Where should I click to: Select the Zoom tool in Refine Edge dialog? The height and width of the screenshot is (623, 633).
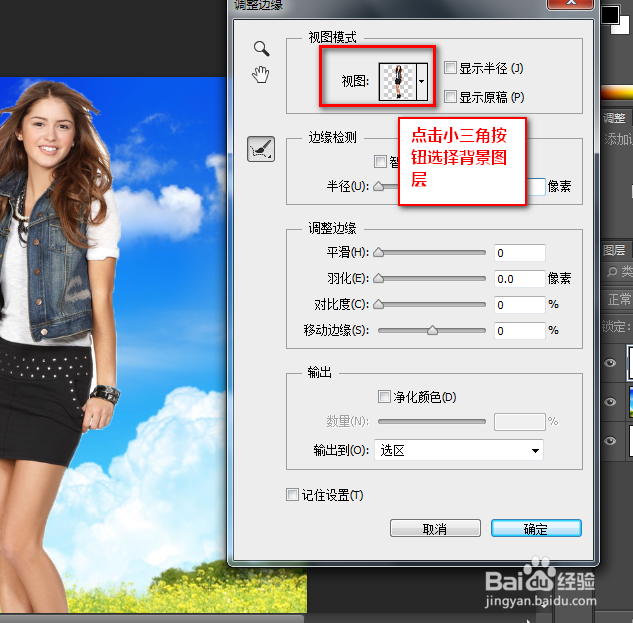262,48
